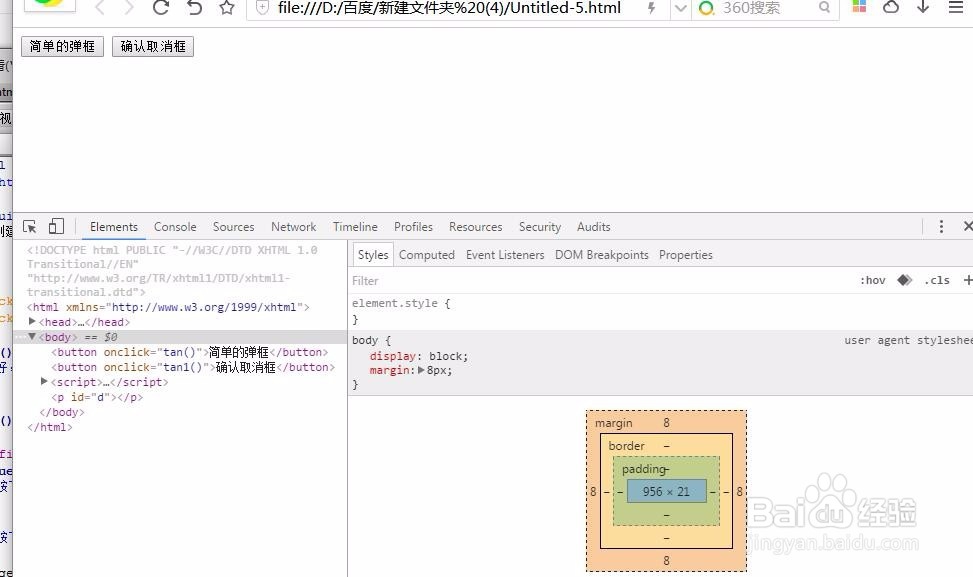Toggle the .cls class editor button
Viewport: 973px width, 577px height.
tap(937, 280)
